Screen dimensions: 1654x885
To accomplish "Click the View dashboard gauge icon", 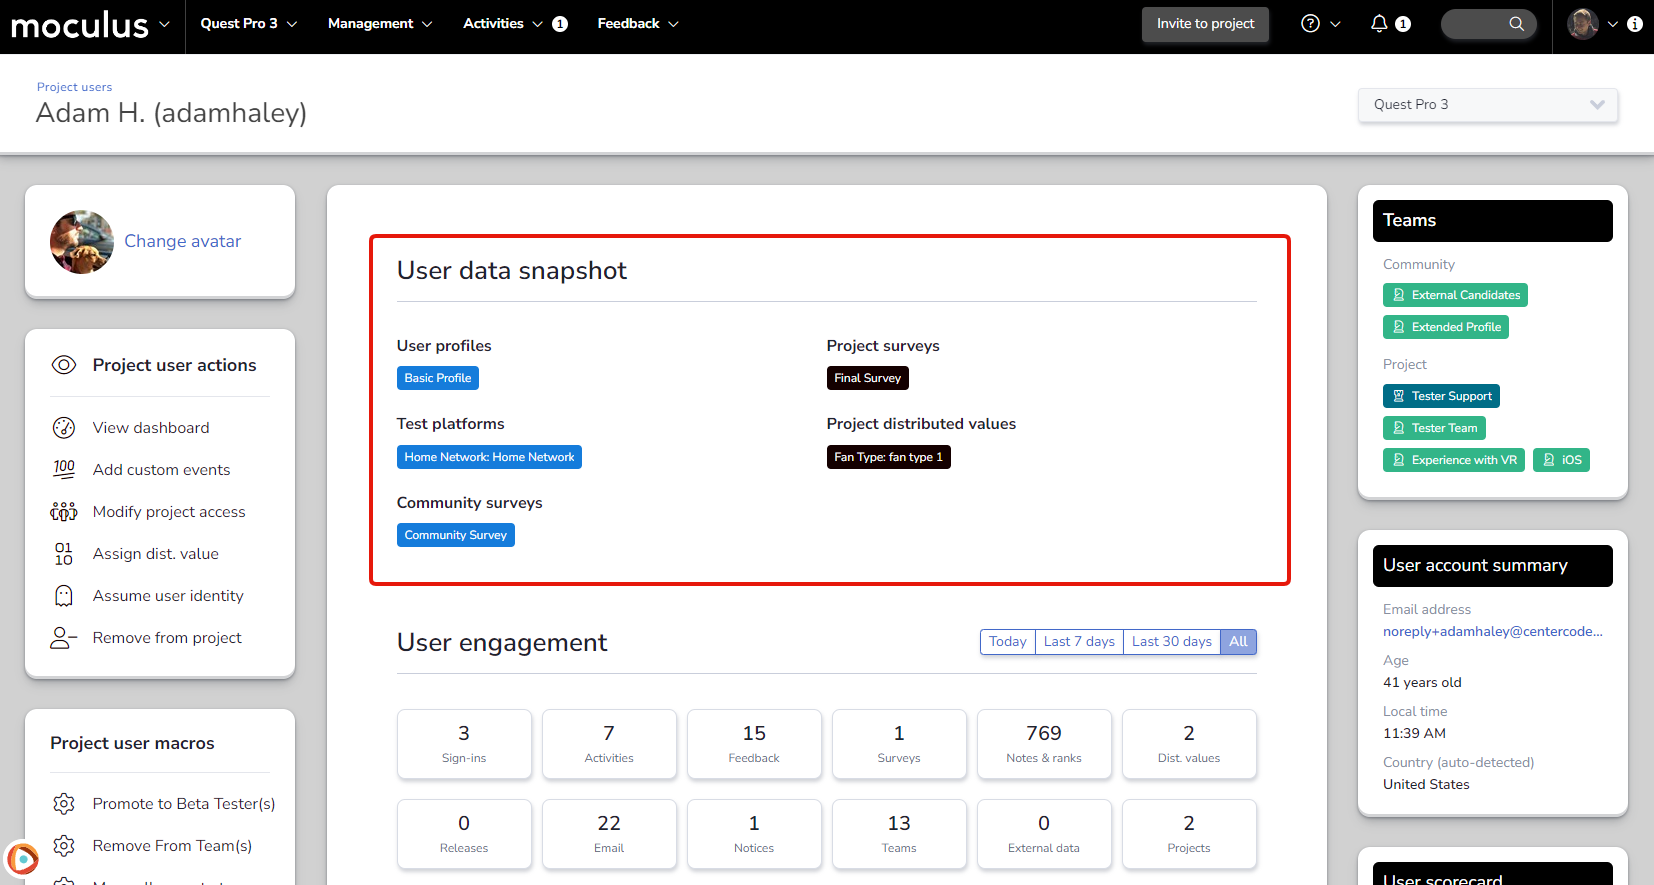I will click(64, 428).
